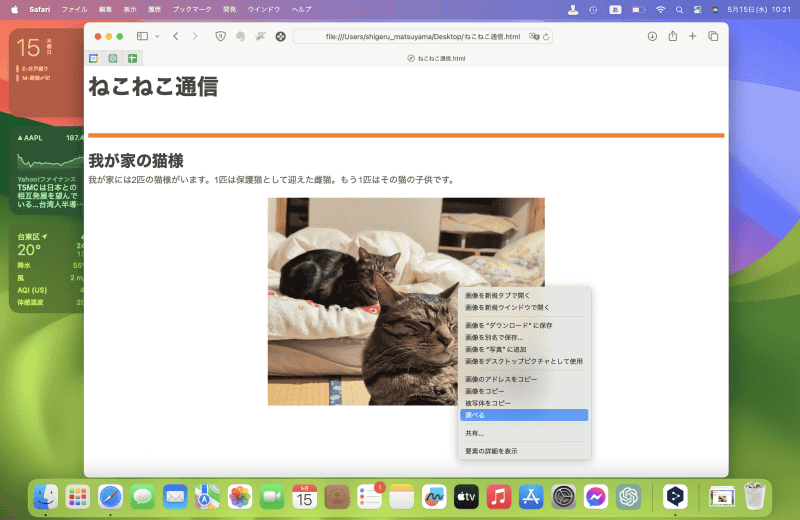Choose 要素の詳細を表示
This screenshot has height=520, width=800.
click(x=524, y=451)
